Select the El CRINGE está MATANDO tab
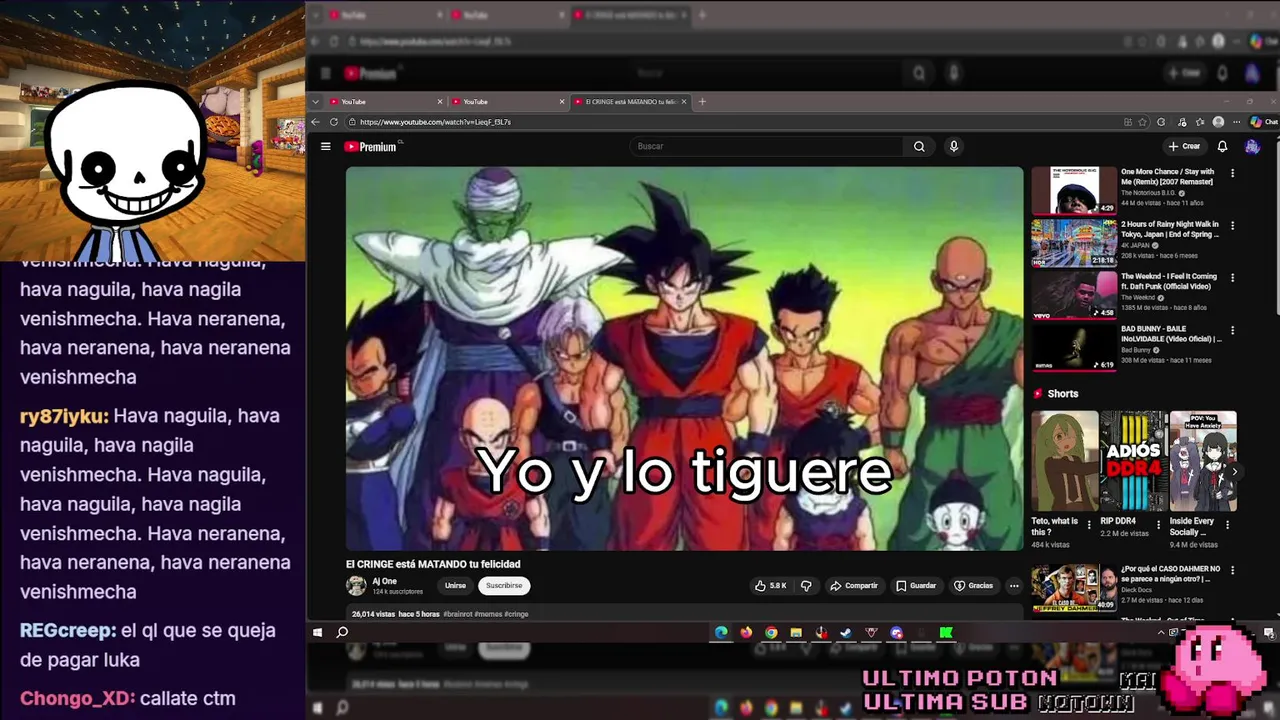The height and width of the screenshot is (720, 1280). coord(630,101)
